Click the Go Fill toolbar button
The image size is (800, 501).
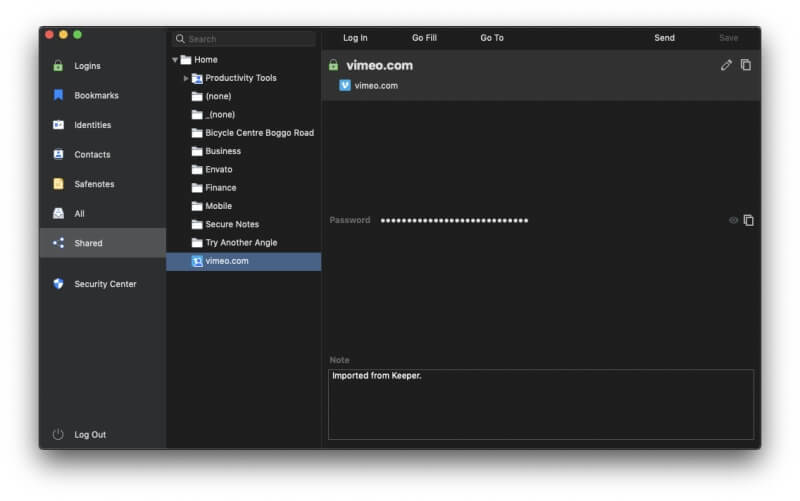coord(424,38)
